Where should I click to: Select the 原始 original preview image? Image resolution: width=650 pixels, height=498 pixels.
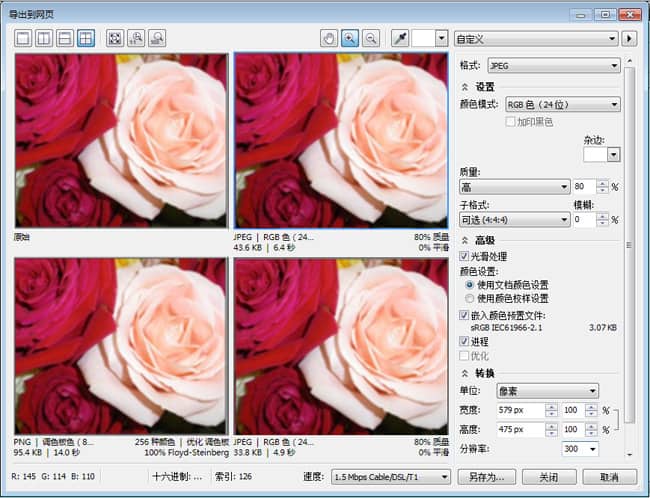click(x=121, y=141)
